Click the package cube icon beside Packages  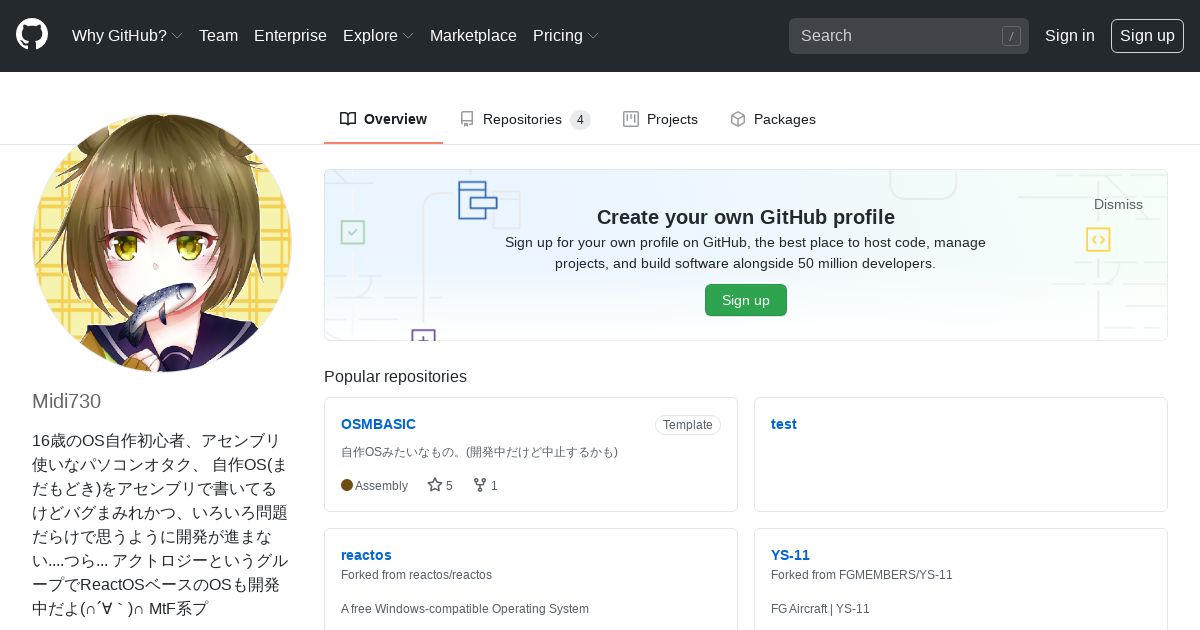pos(738,119)
